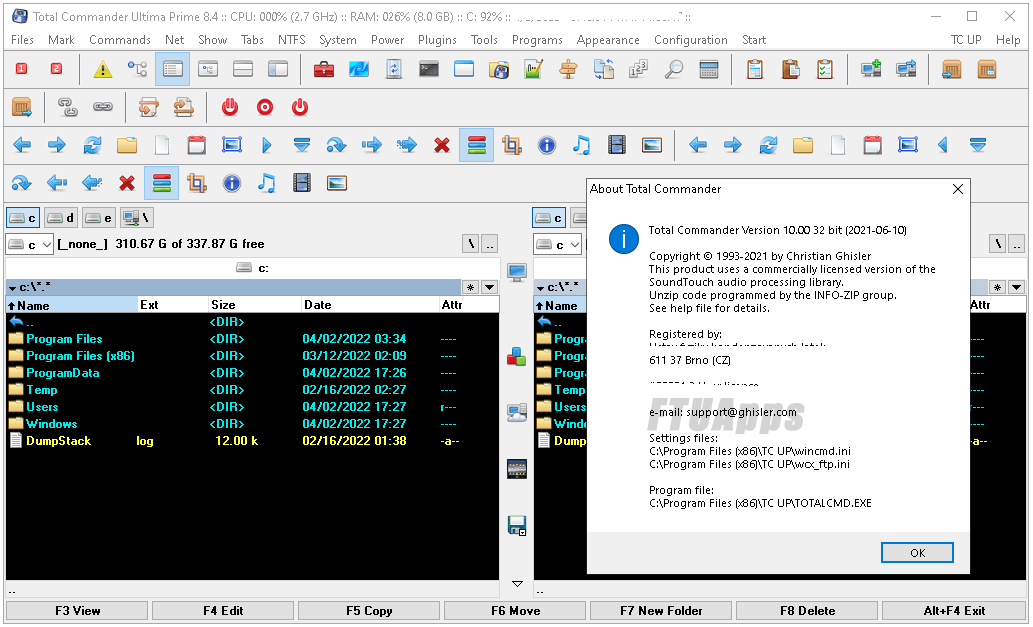Open the Configuration menu

690,40
